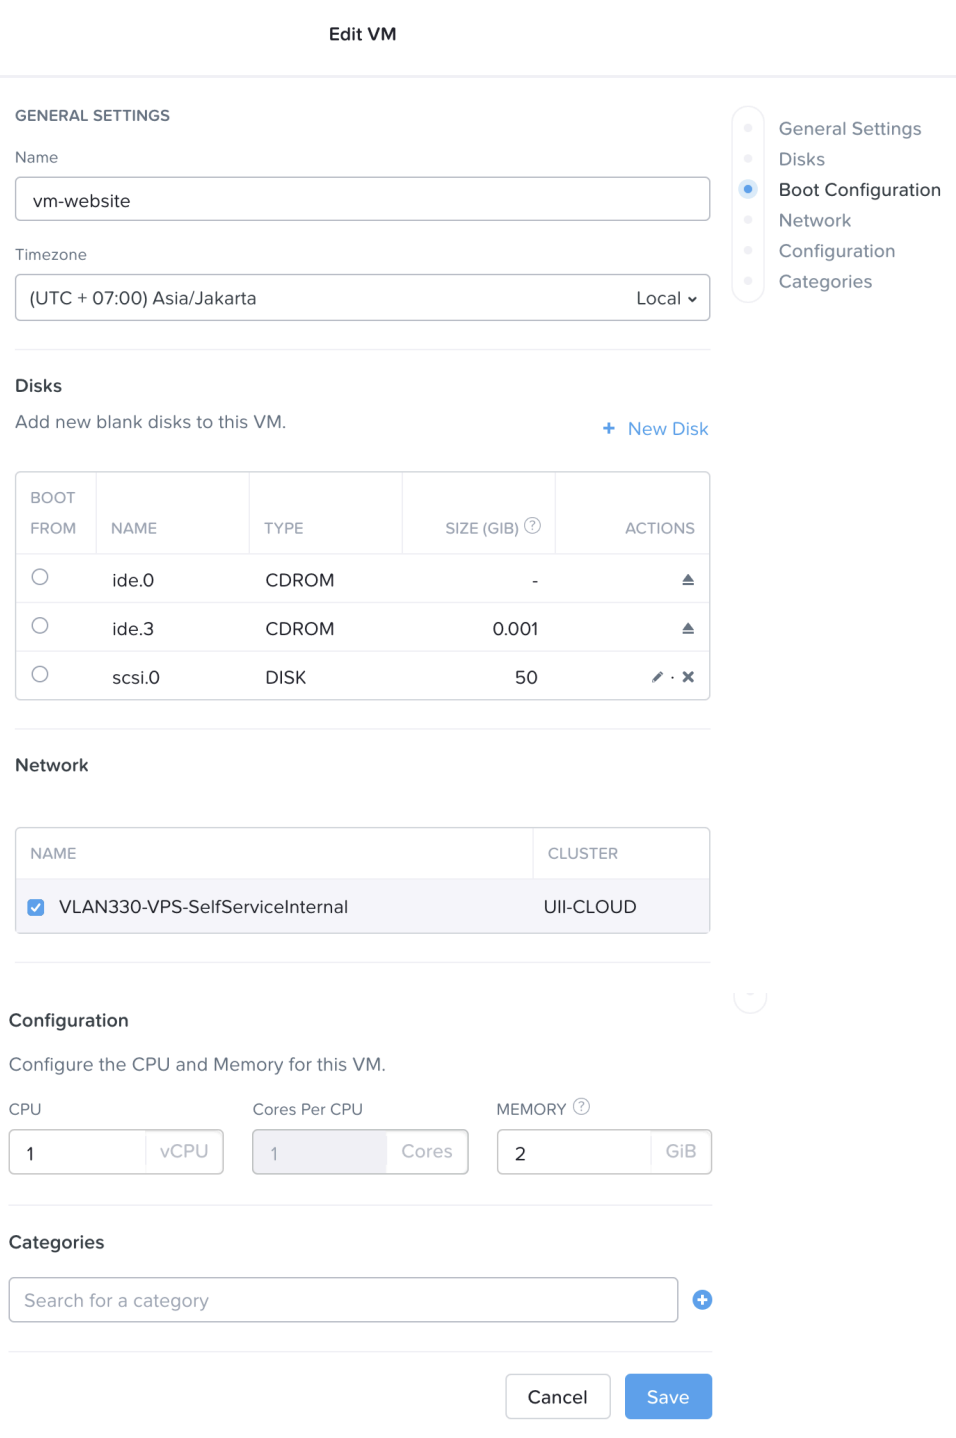Click the Size (GiB) help icon
956x1438 pixels.
coord(532,526)
